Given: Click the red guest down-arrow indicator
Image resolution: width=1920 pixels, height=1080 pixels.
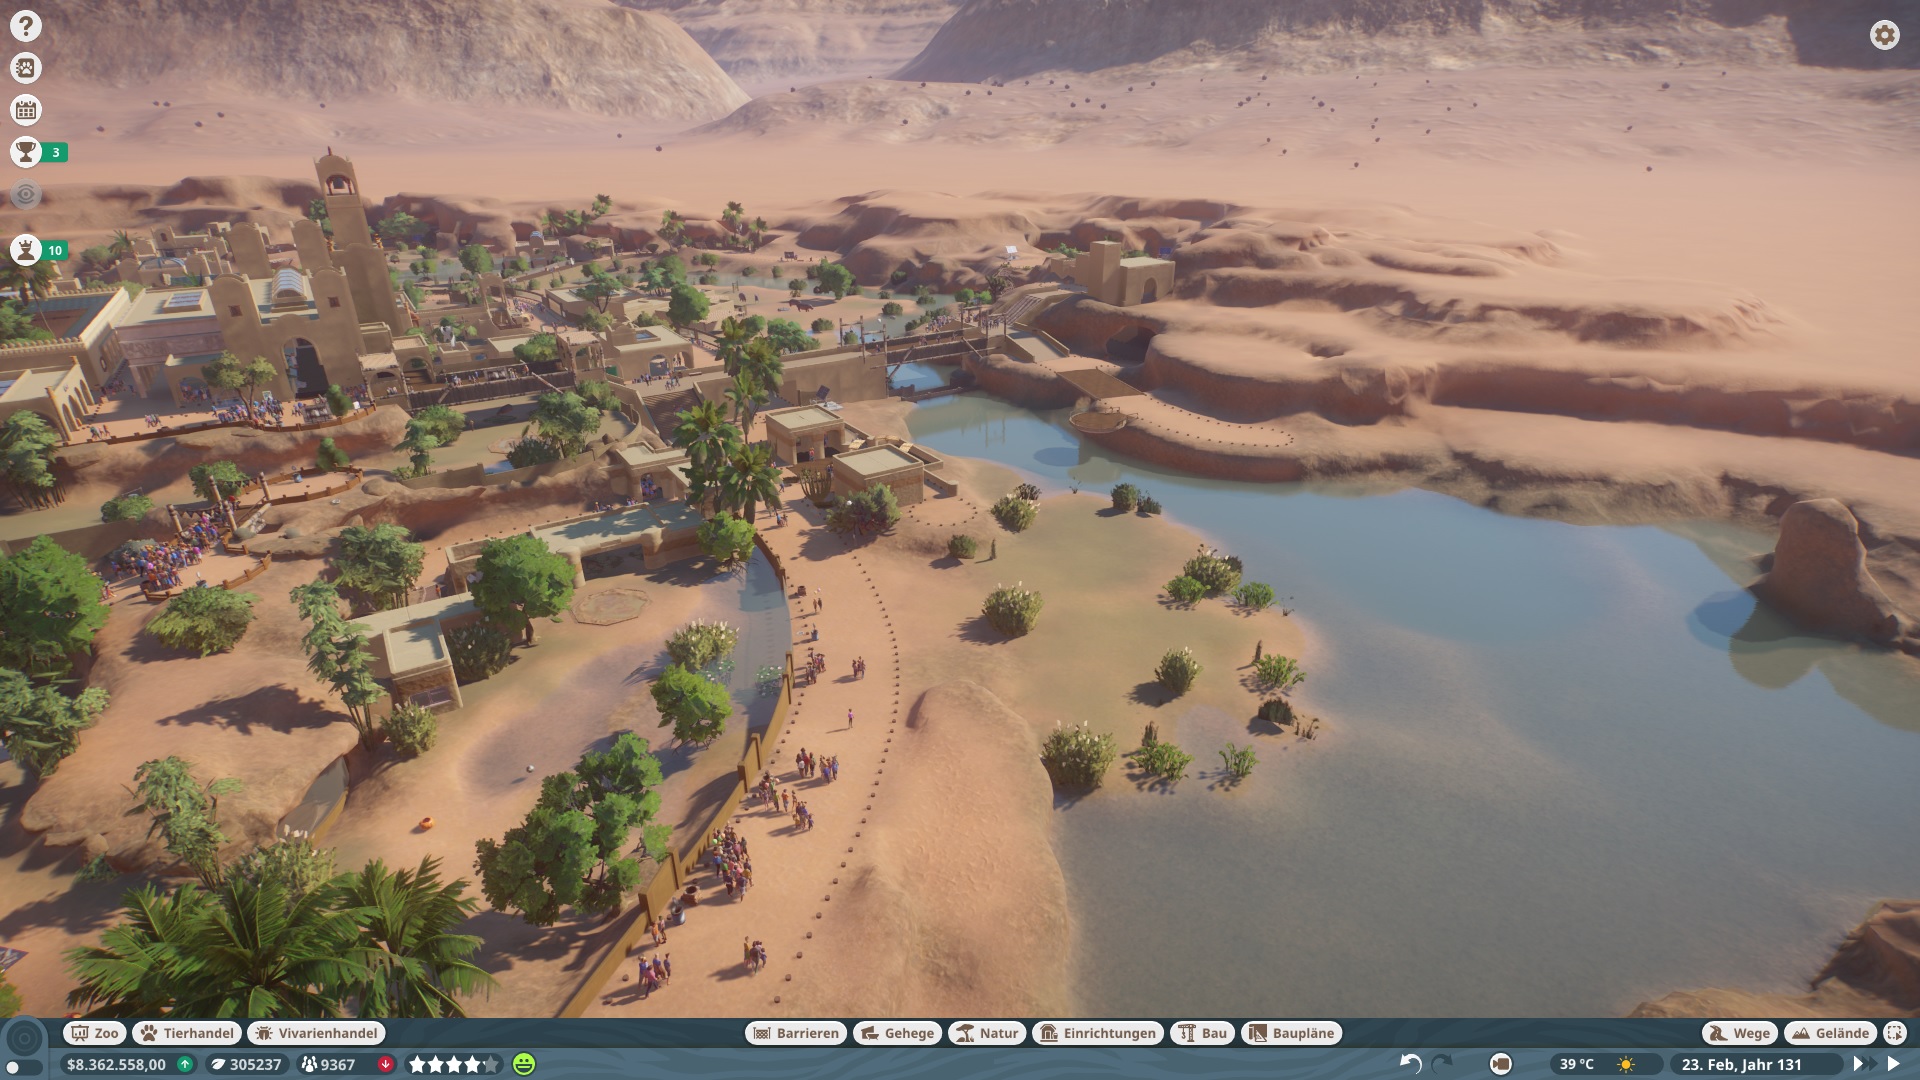Looking at the screenshot, I should [385, 1064].
